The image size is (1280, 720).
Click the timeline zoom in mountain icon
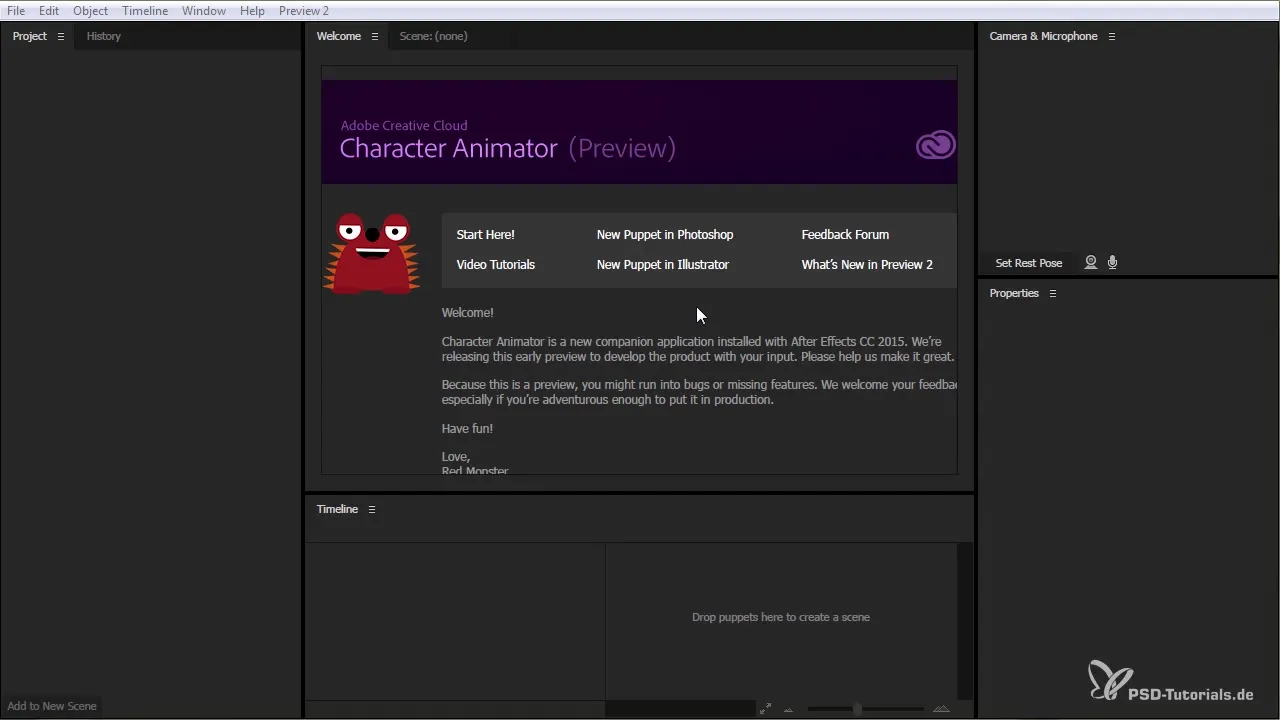940,708
